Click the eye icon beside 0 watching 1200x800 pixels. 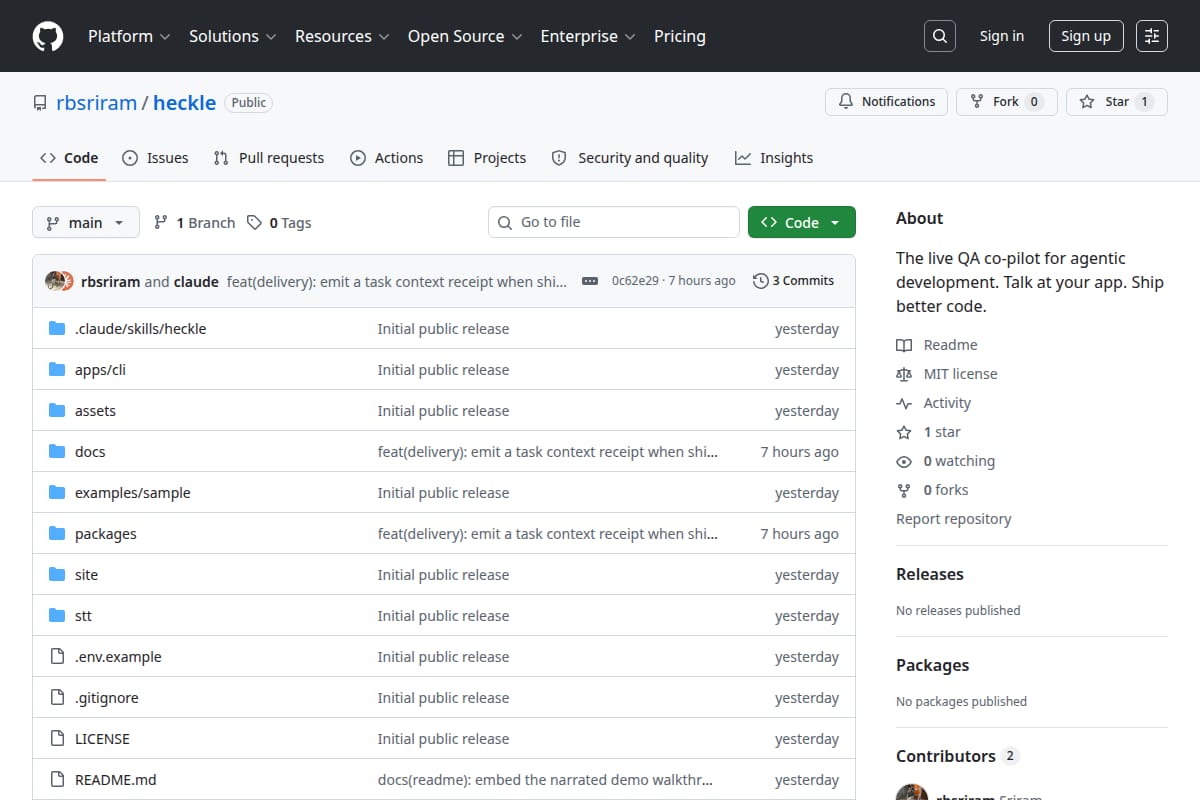pos(904,461)
